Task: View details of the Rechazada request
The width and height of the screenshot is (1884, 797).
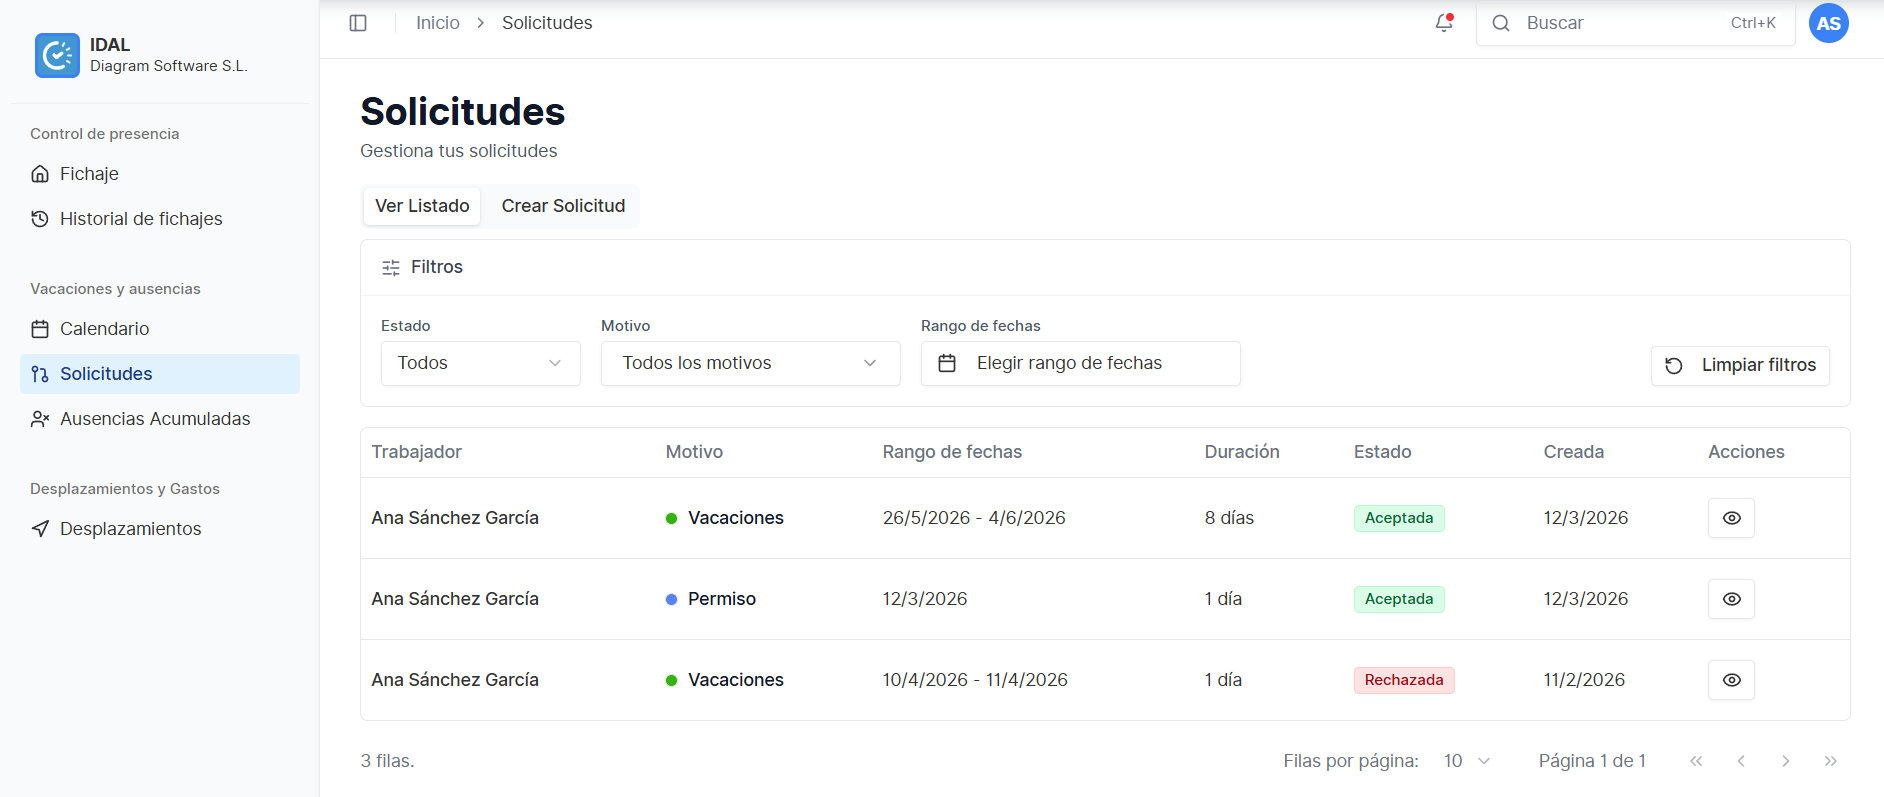Action: [1731, 680]
